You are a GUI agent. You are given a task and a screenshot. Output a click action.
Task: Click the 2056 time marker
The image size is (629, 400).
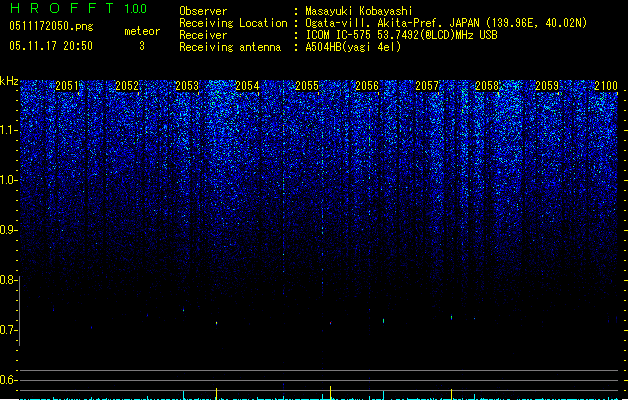point(367,86)
